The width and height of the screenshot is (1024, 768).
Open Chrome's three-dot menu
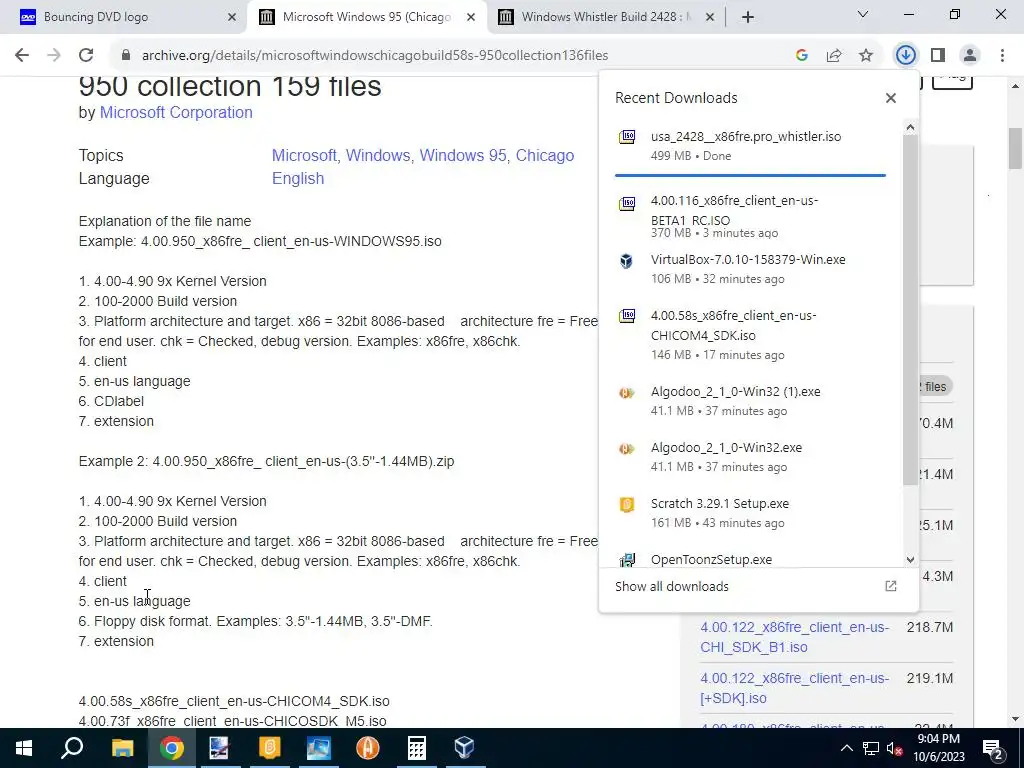[1002, 56]
